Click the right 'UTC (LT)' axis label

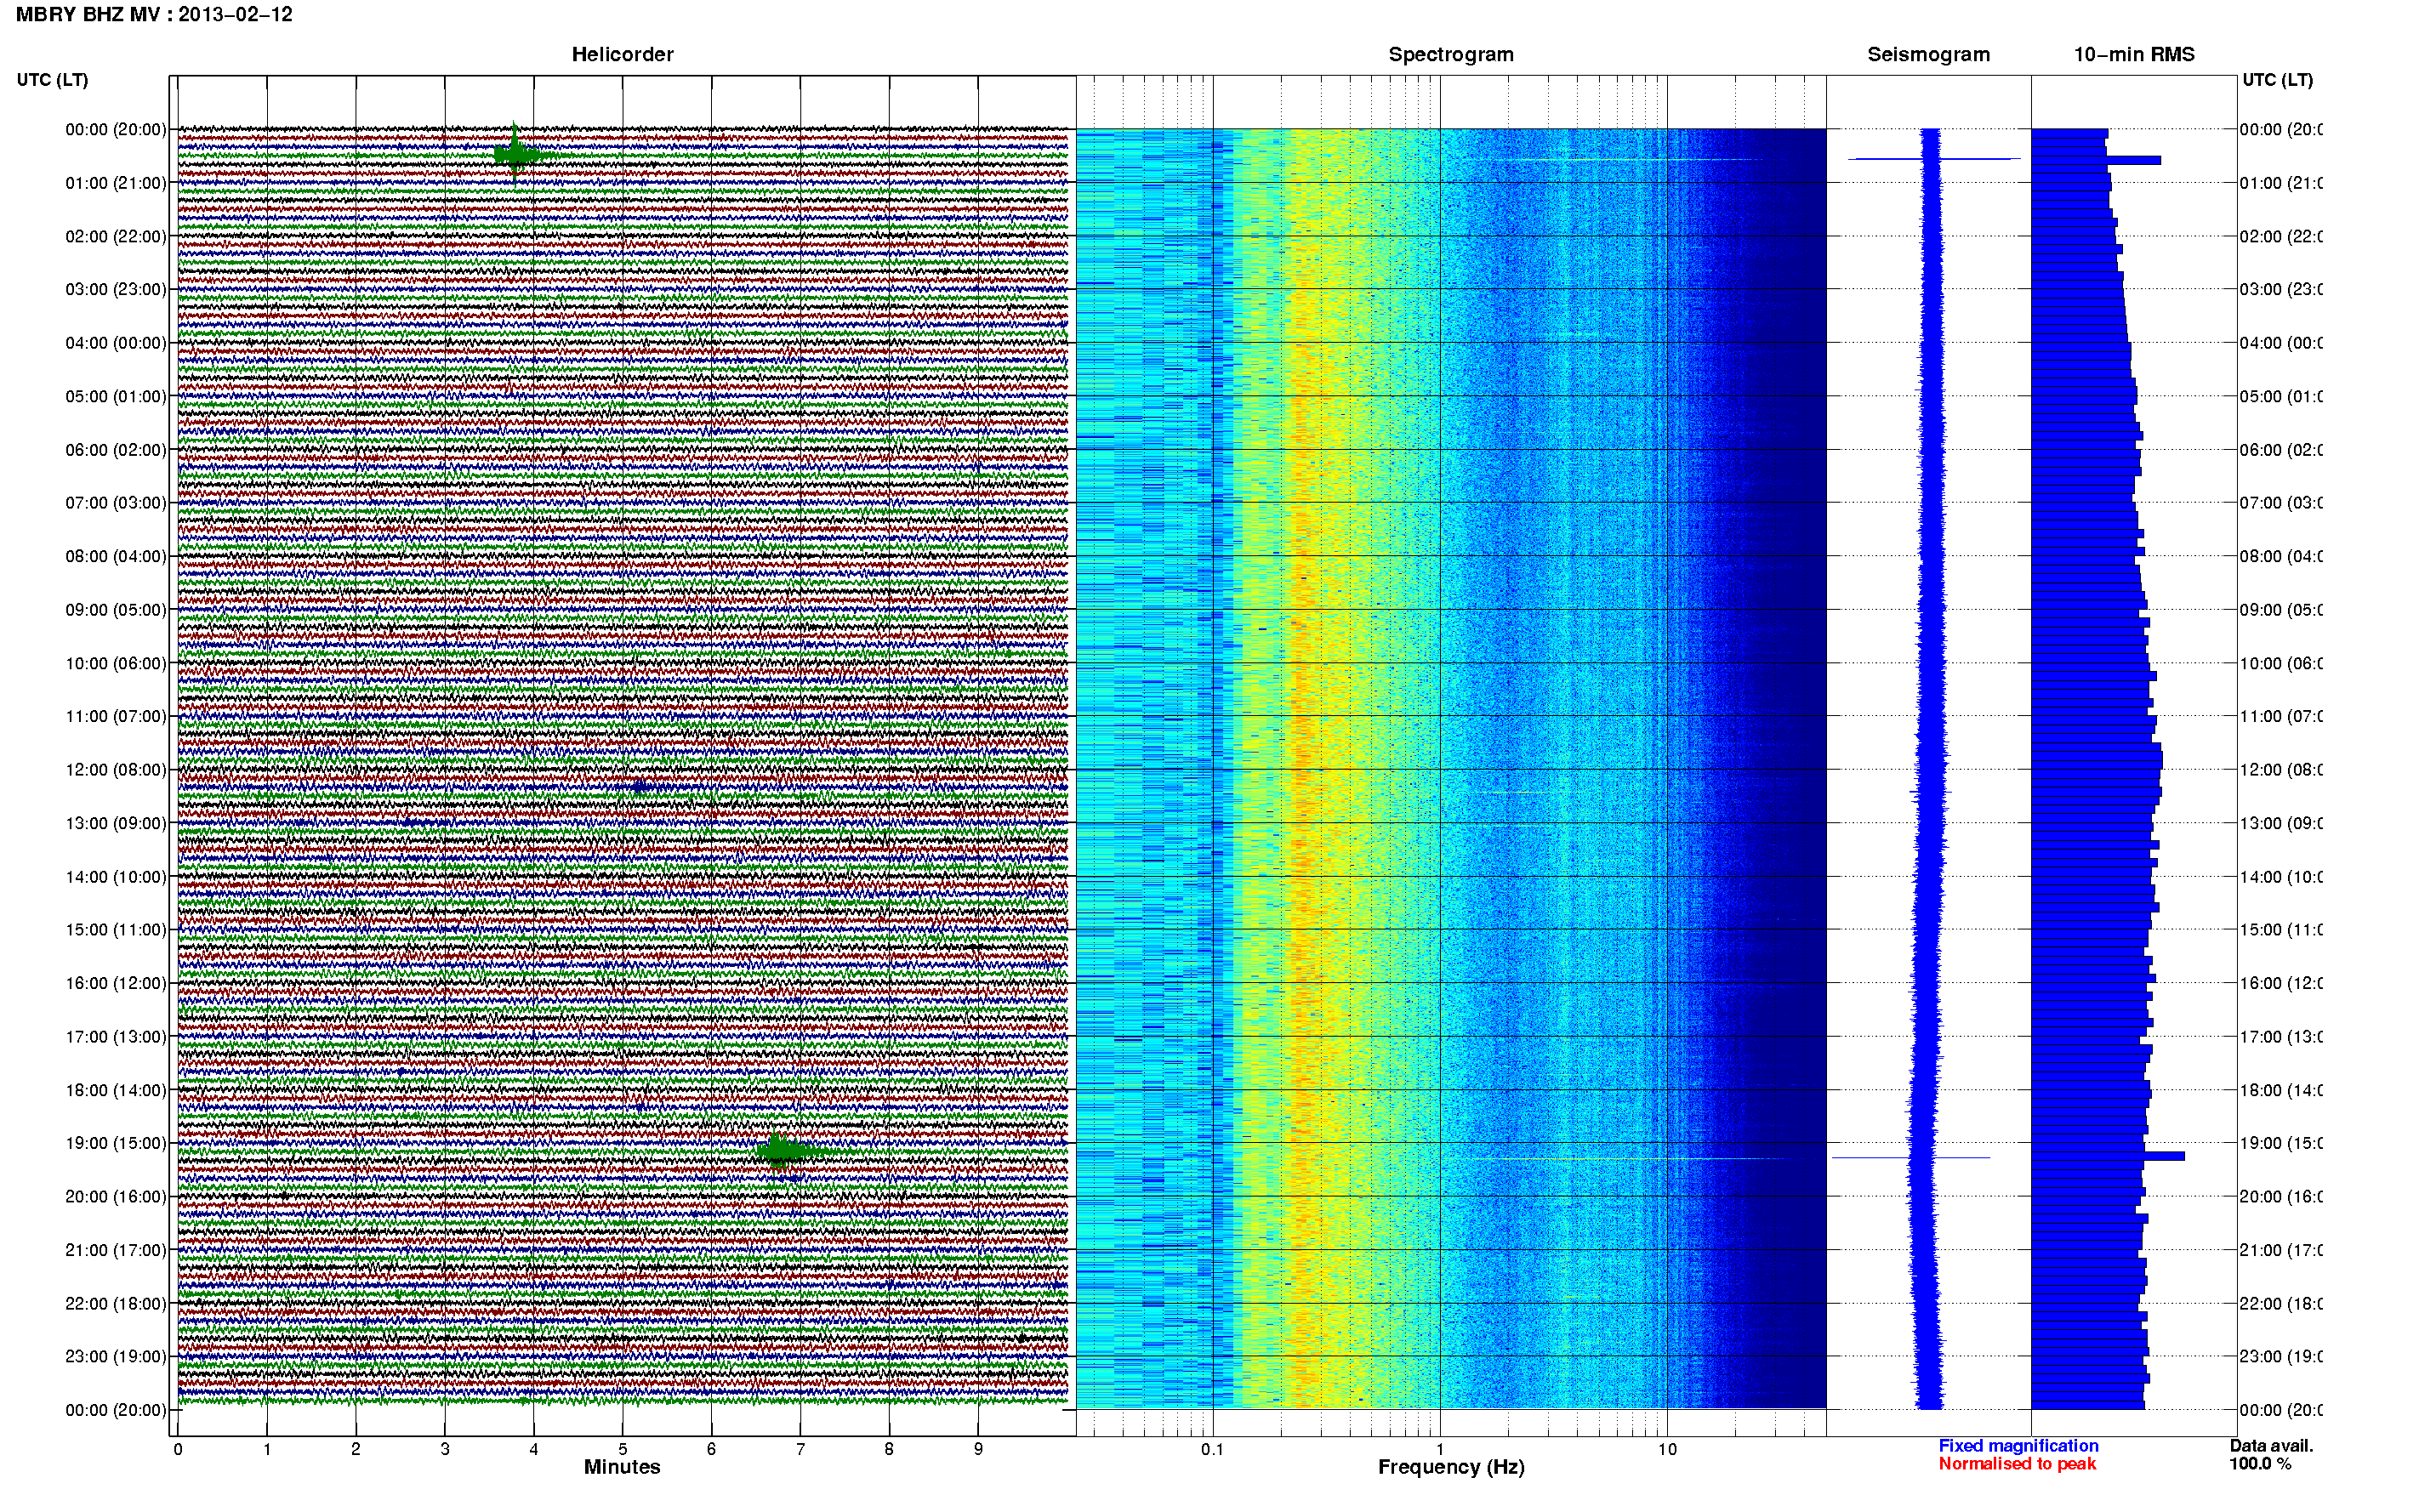[2277, 80]
